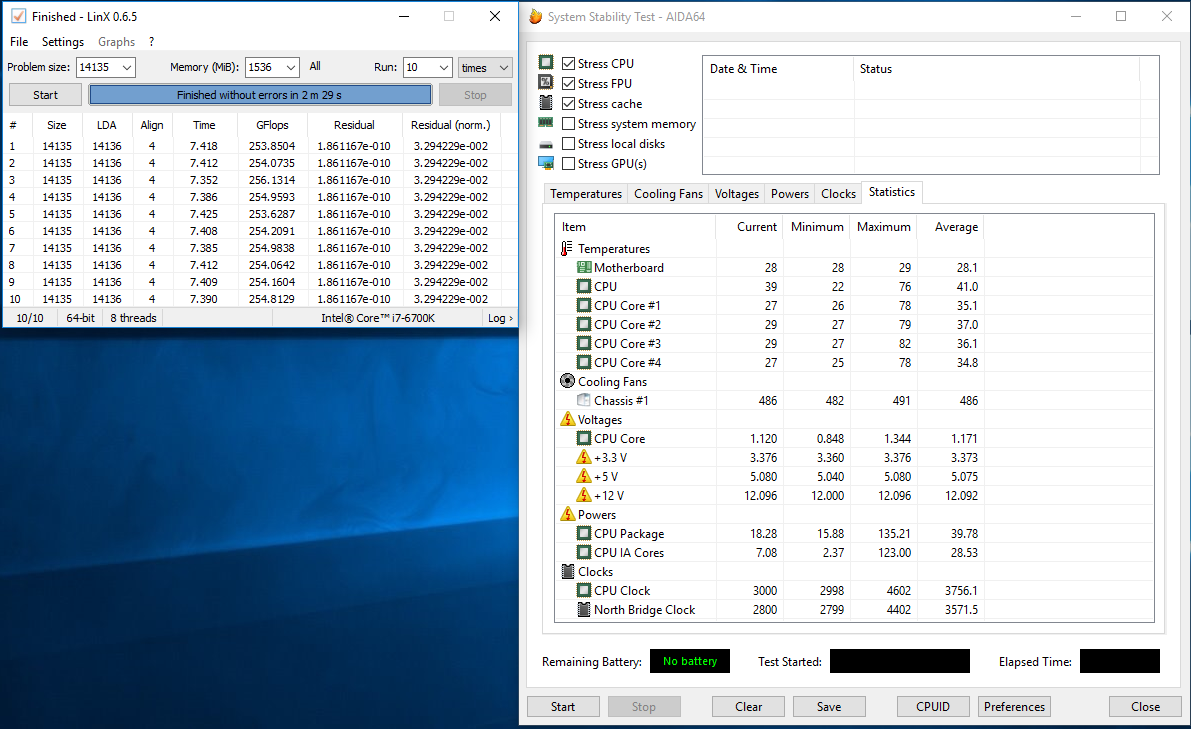1191x729 pixels.
Task: Click the Powers group warning icon
Action: [567, 514]
